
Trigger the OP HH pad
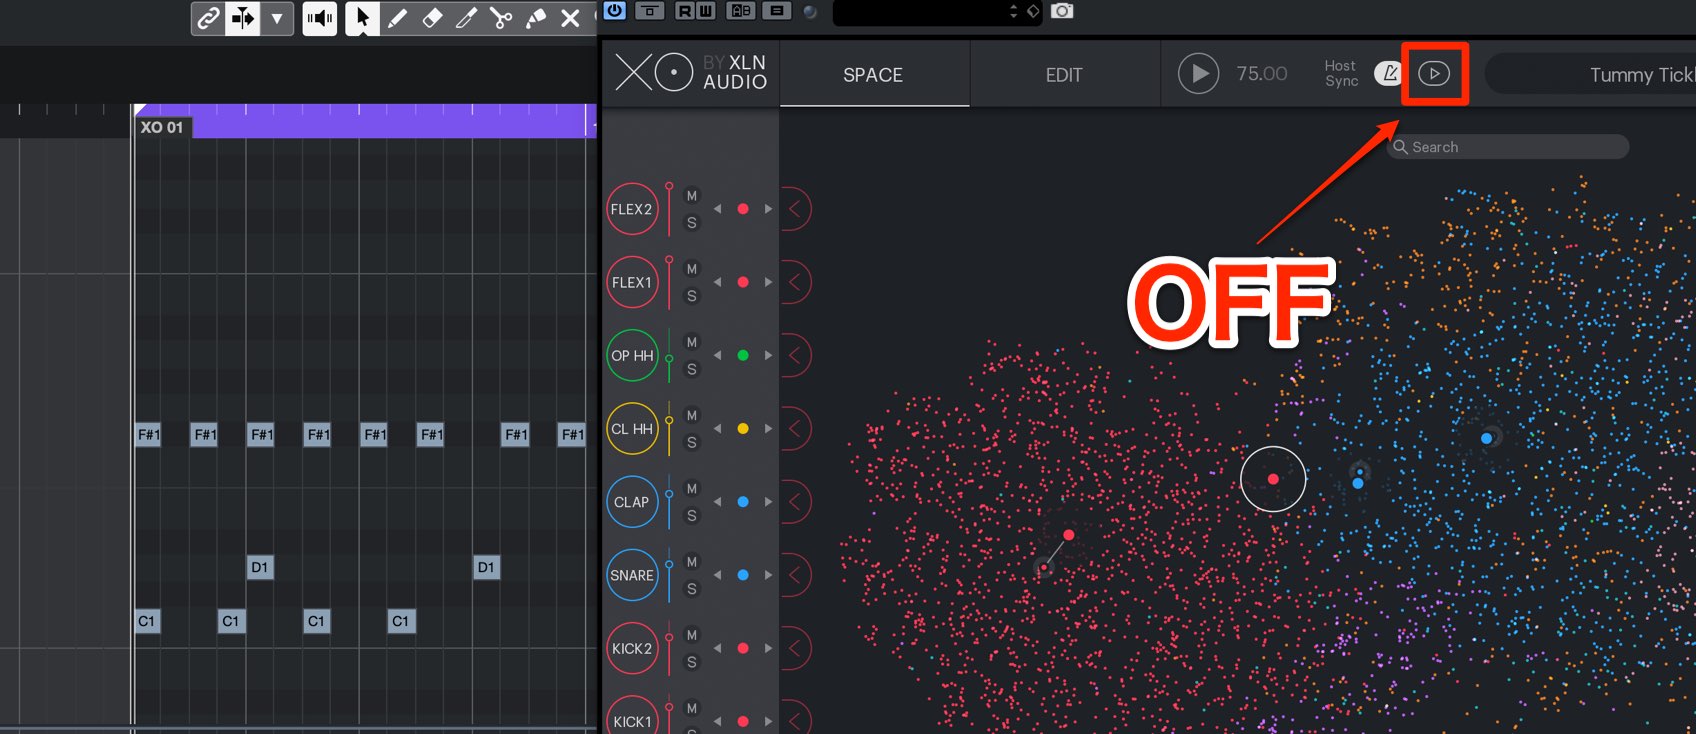[x=632, y=355]
